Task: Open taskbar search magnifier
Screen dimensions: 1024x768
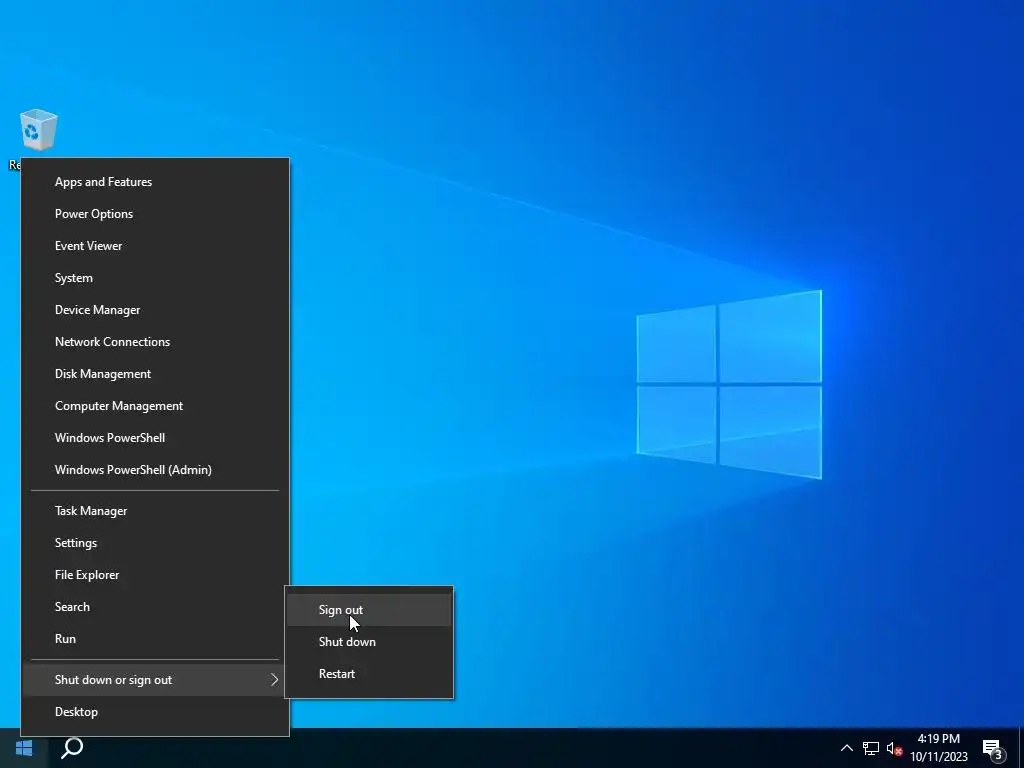Action: pos(72,748)
